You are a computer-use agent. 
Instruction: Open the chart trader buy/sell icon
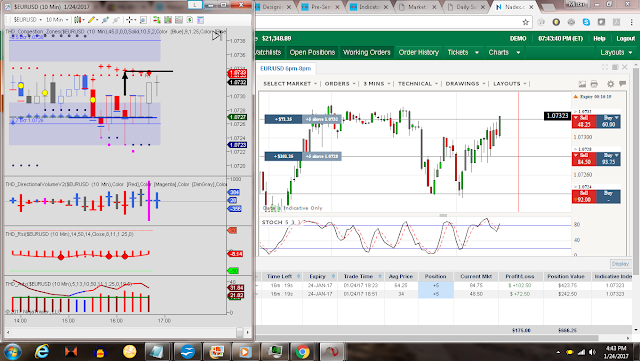tap(156, 20)
